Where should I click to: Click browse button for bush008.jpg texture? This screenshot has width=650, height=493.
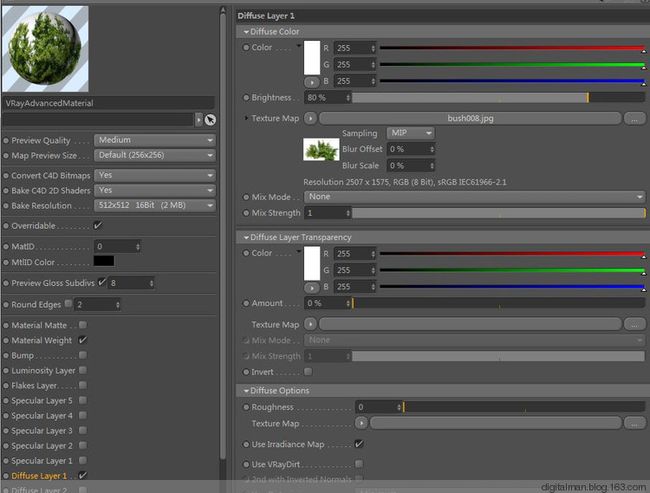pos(634,119)
